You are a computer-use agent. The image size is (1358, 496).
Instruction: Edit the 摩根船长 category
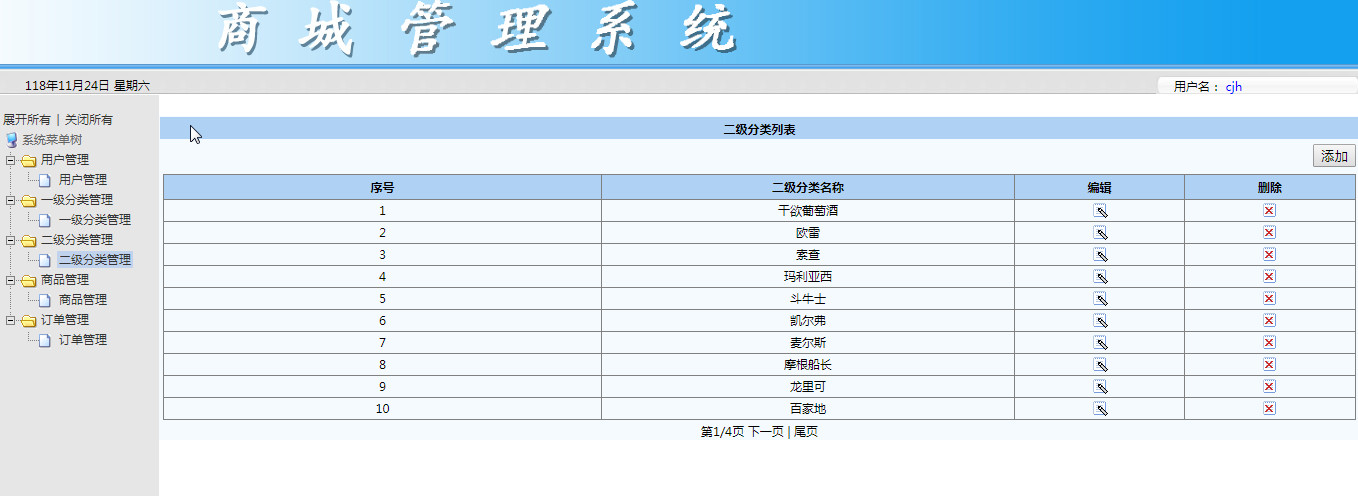click(1100, 365)
